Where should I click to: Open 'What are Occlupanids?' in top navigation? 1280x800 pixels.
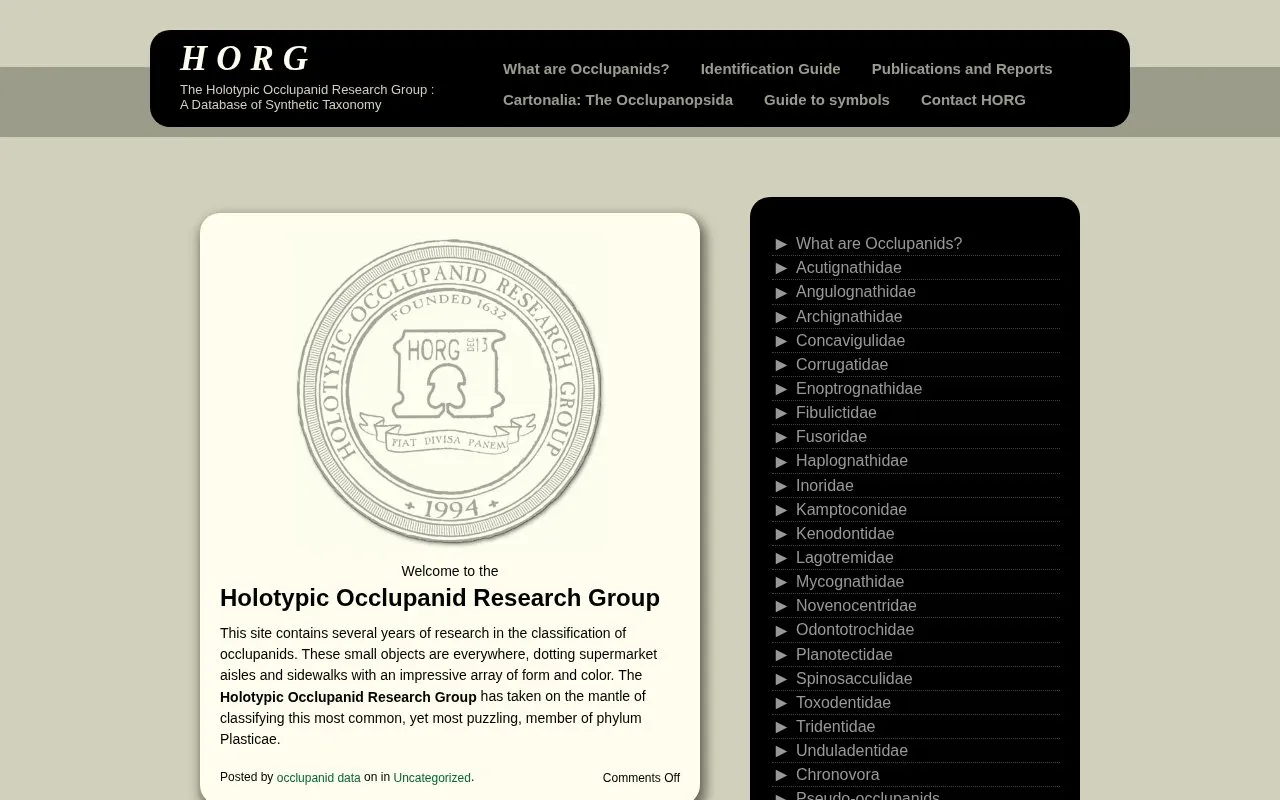coord(586,69)
